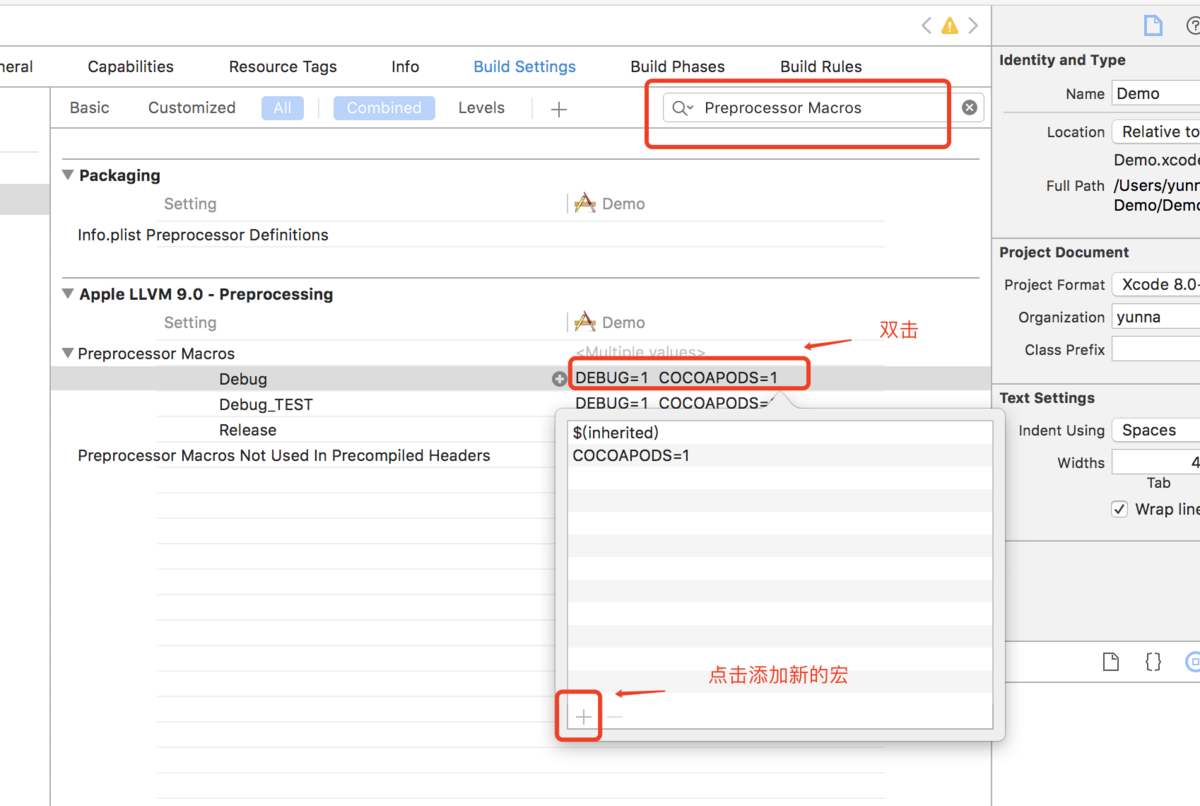Click add conditional setting icon on Debug
This screenshot has width=1200, height=806.
pos(559,379)
